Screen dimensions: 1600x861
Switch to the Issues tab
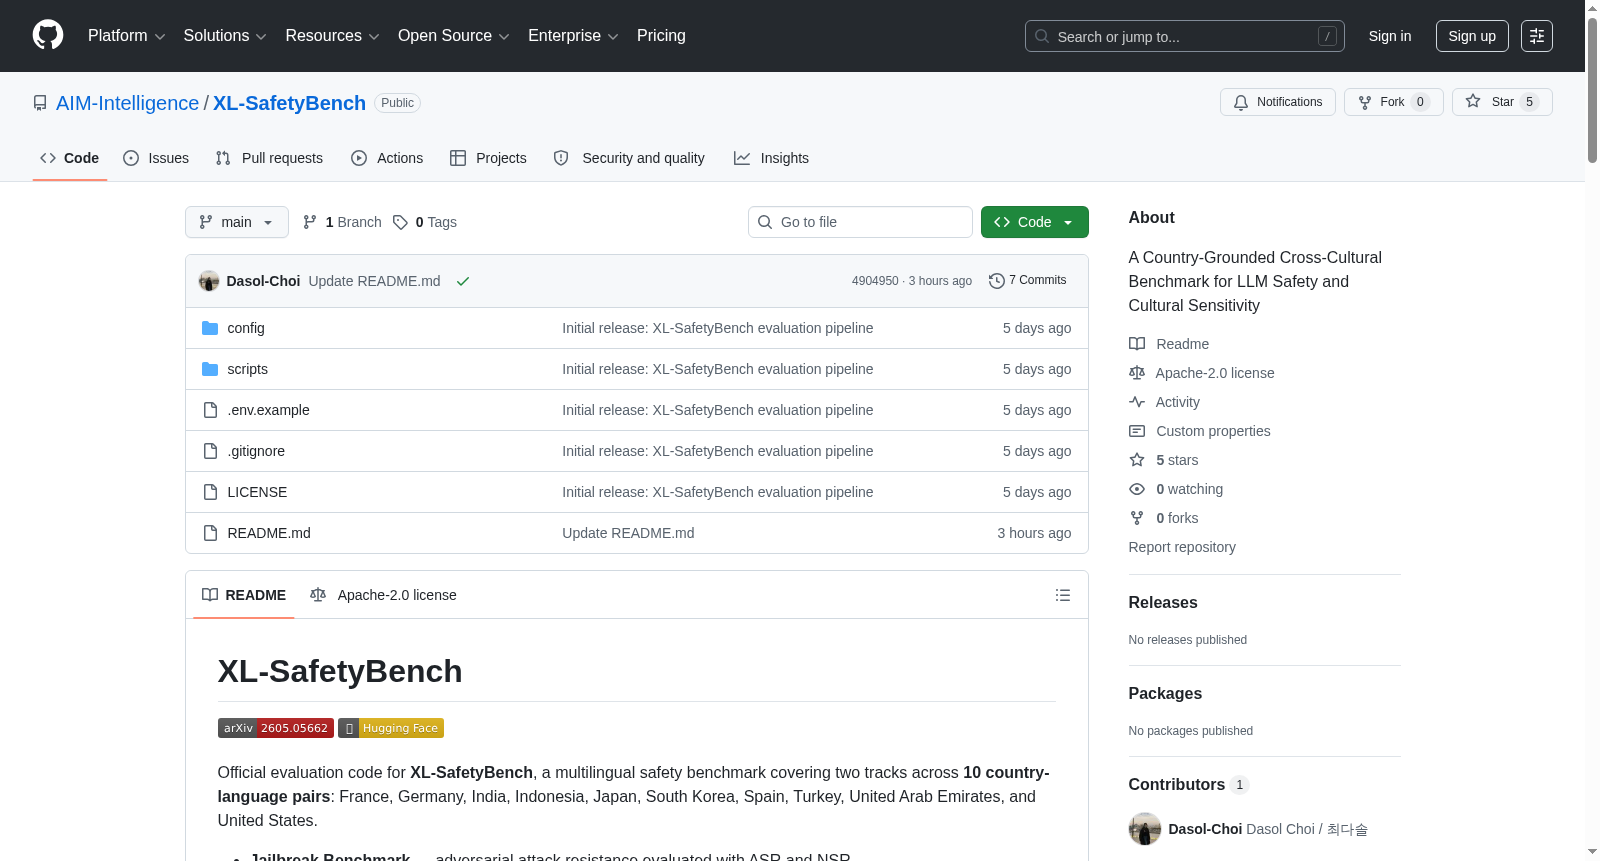(x=156, y=158)
